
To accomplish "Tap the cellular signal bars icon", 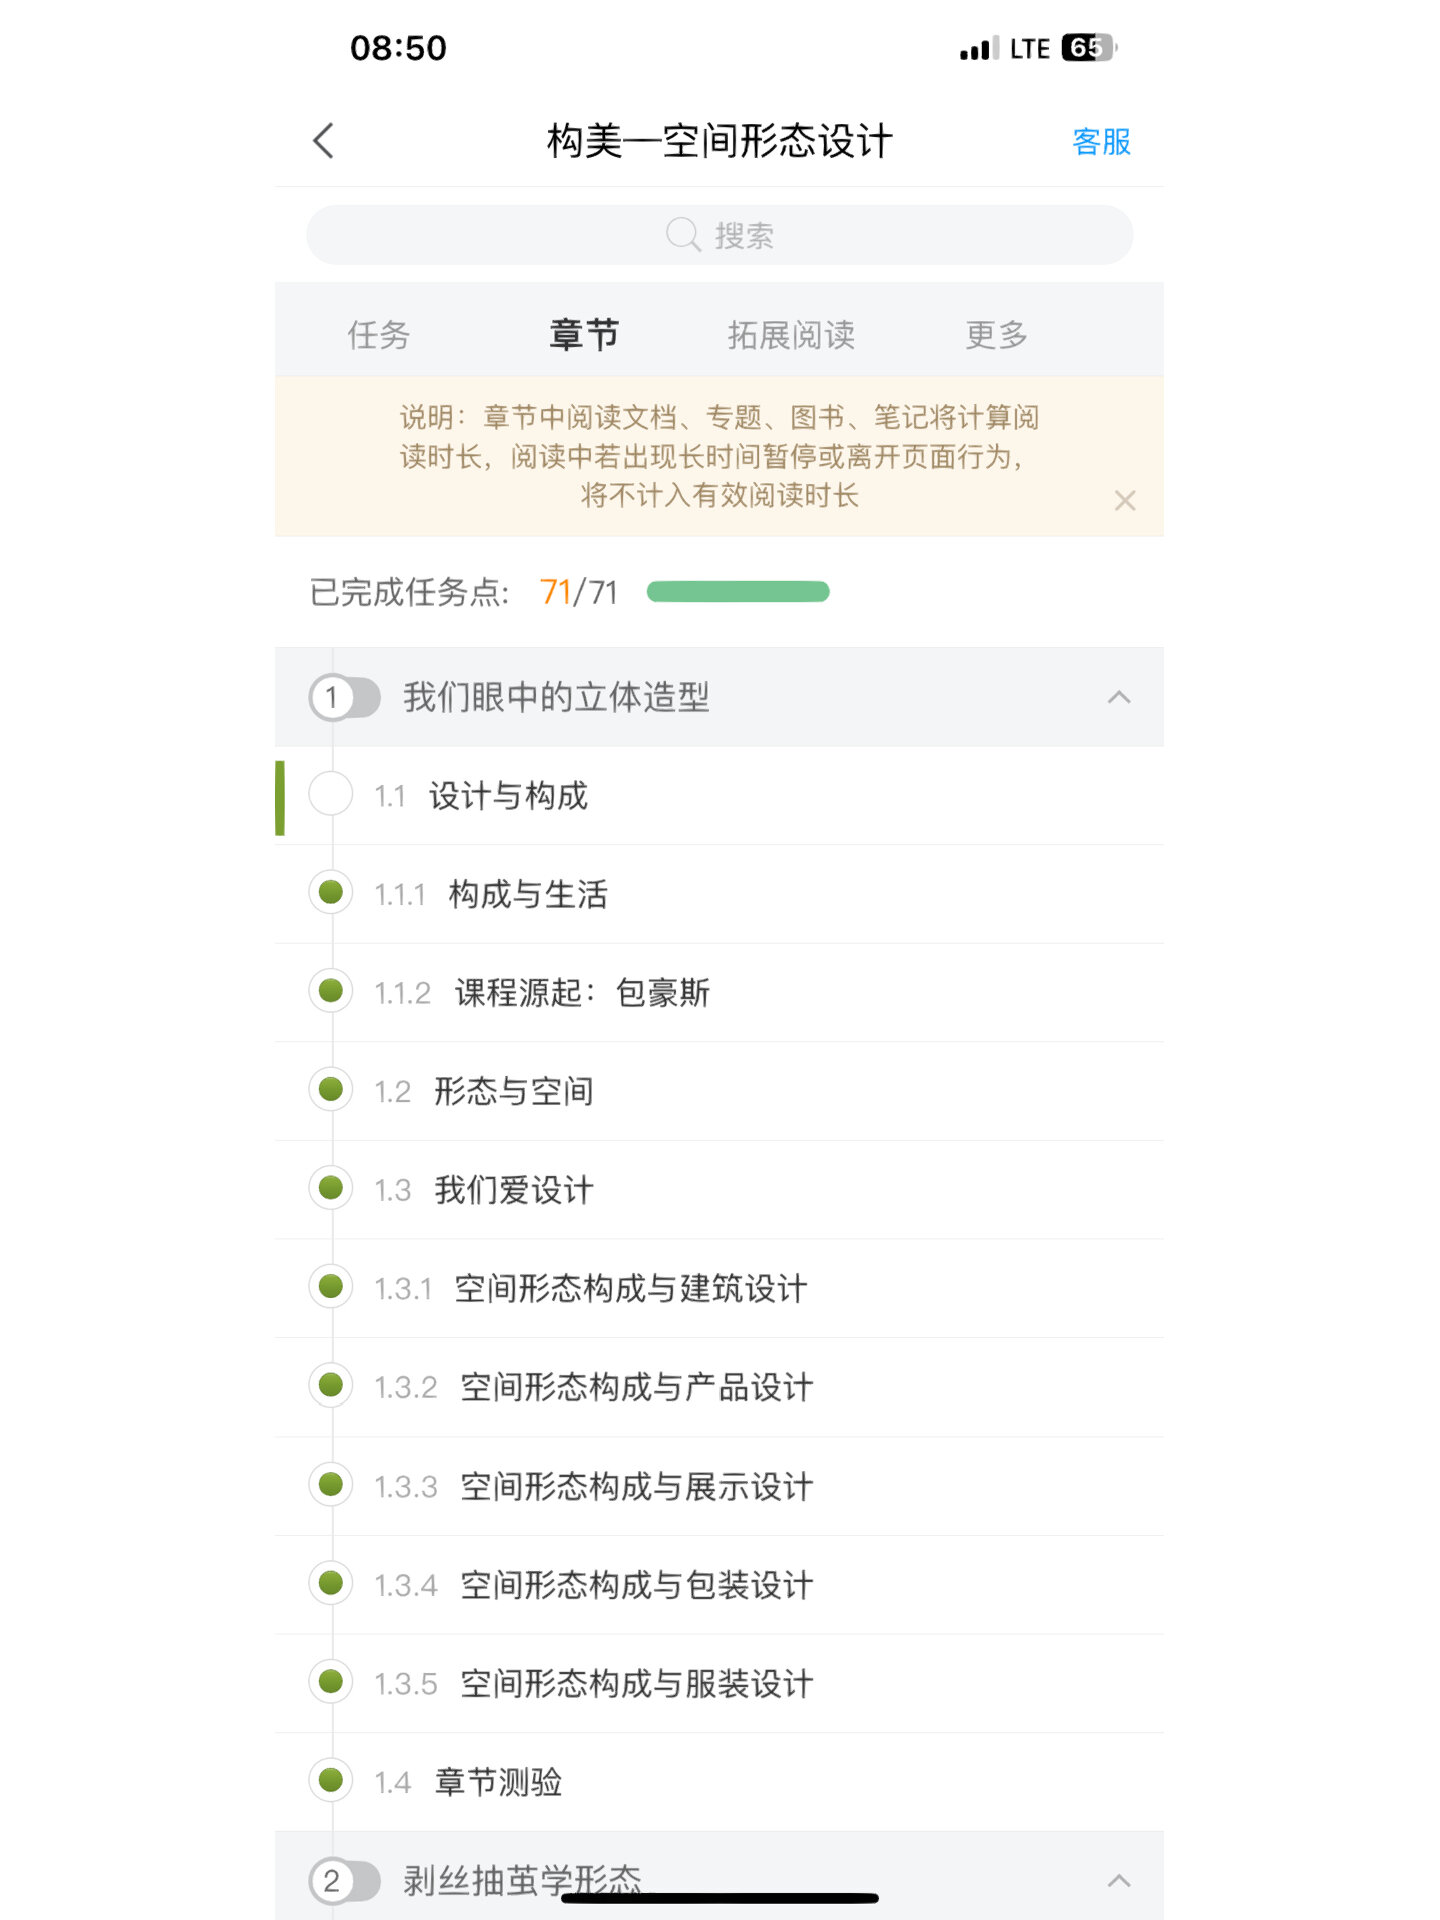I will click(x=979, y=48).
